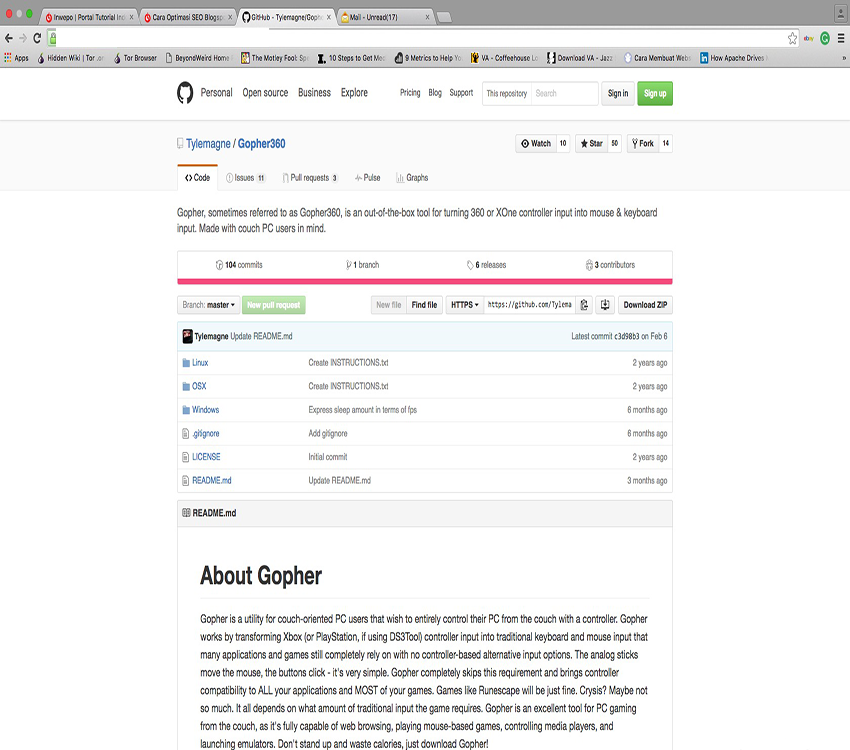Open the Business navigation item
This screenshot has width=850, height=750.
[x=314, y=93]
